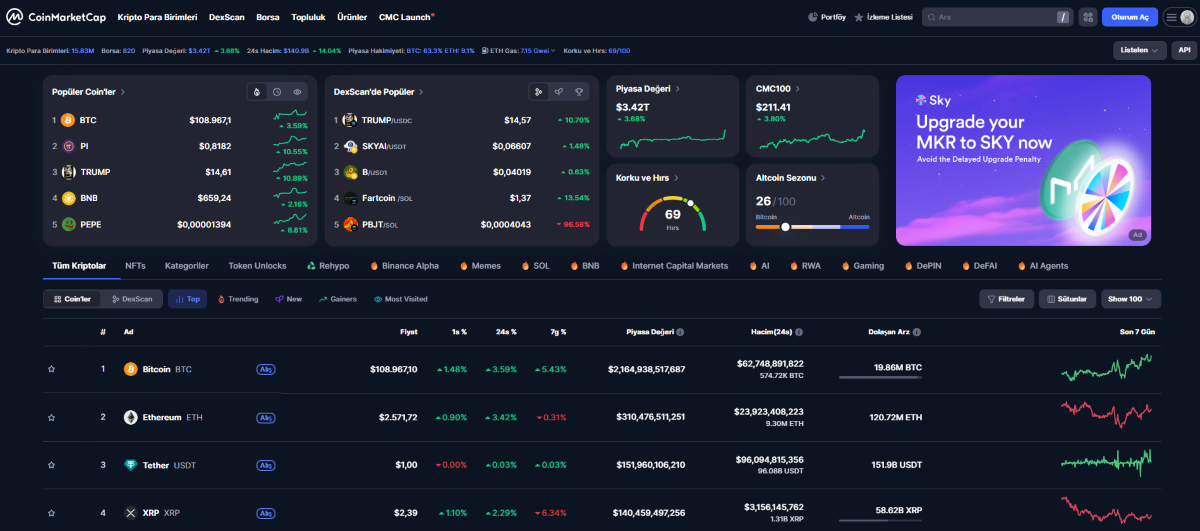Click the info icon next to Dolaşan Arz header
Image resolution: width=1200 pixels, height=531 pixels.
point(918,331)
